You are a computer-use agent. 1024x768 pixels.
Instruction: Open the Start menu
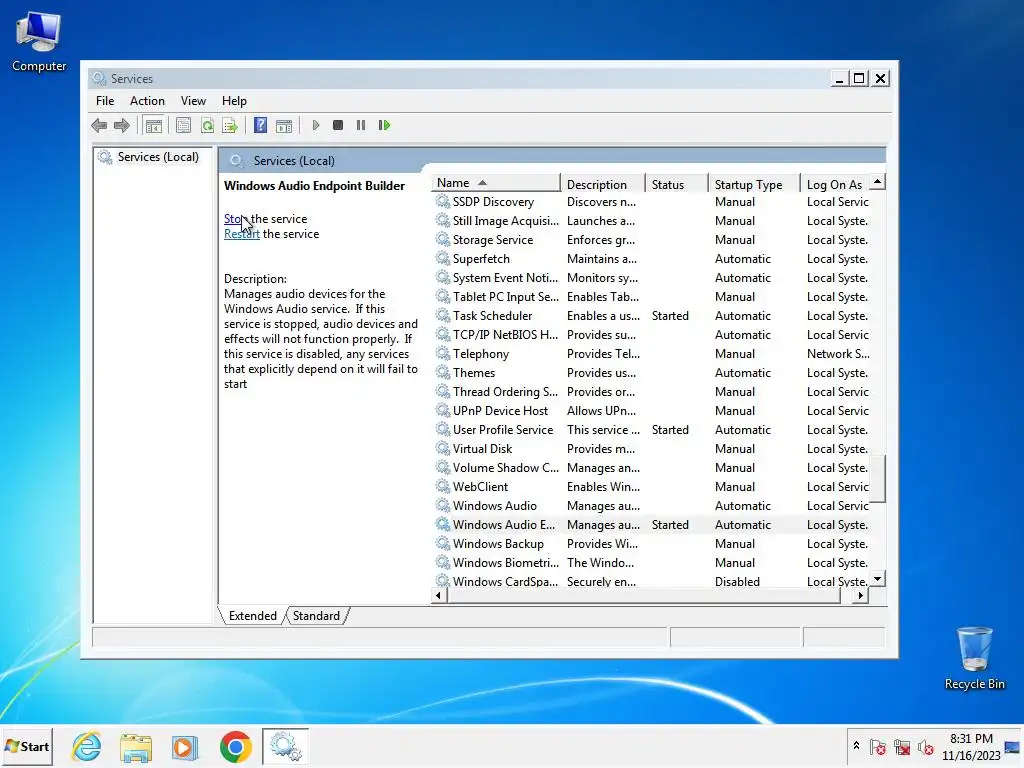coord(27,746)
